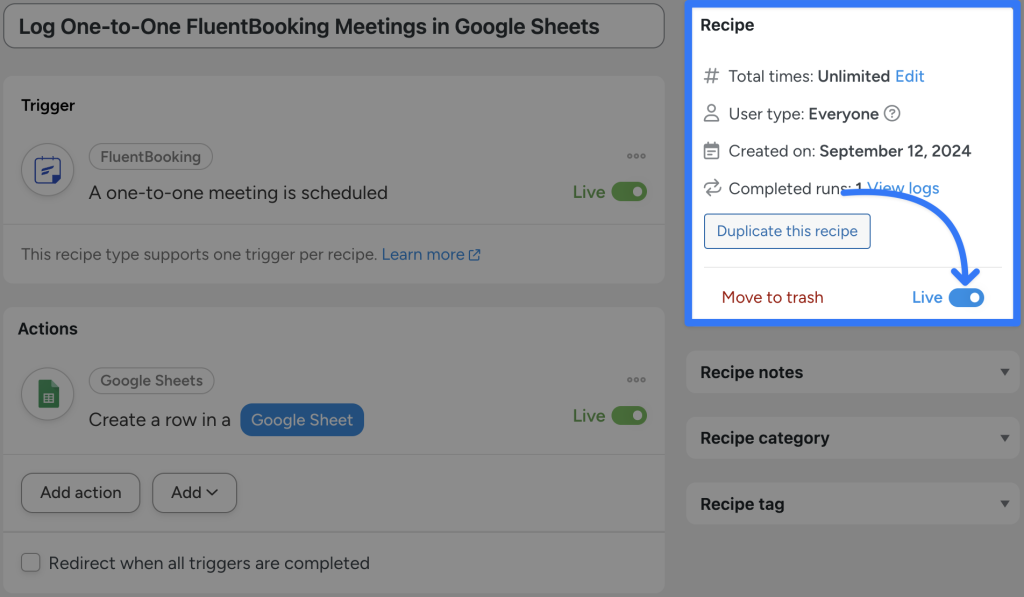This screenshot has height=597, width=1024.
Task: Click the completed runs sync icon
Action: [712, 188]
